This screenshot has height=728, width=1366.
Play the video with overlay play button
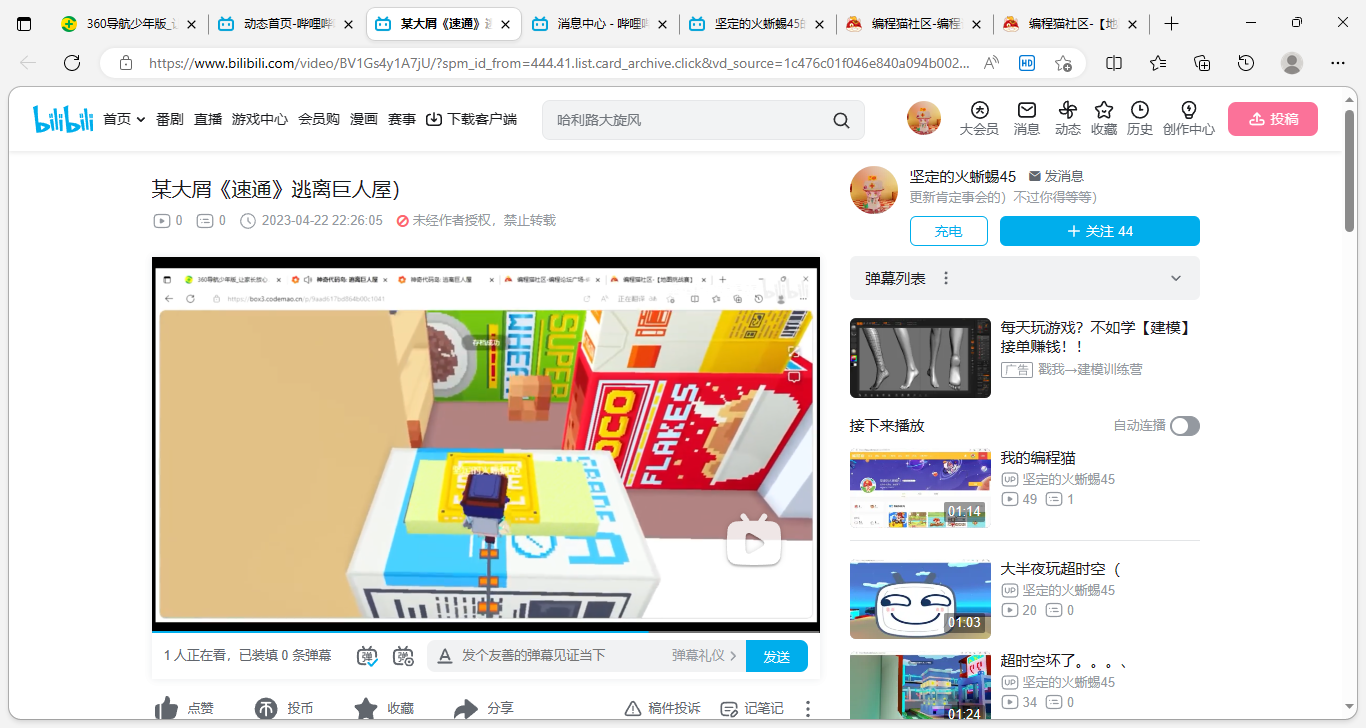pyautogui.click(x=753, y=541)
